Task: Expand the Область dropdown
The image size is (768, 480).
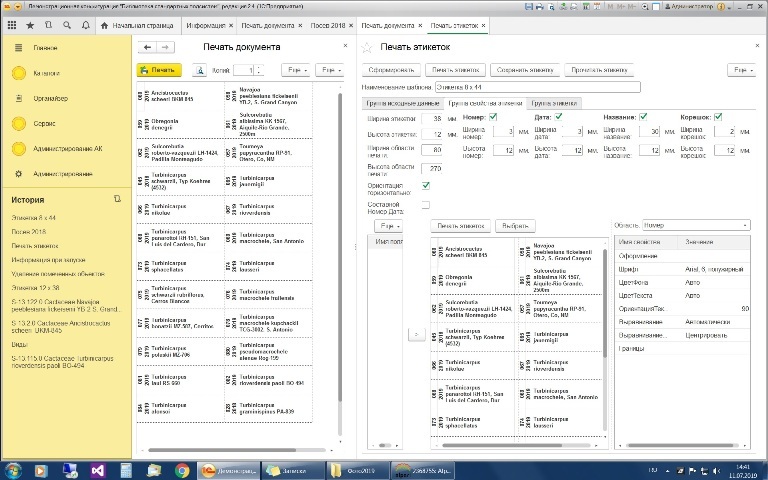Action: pos(747,226)
